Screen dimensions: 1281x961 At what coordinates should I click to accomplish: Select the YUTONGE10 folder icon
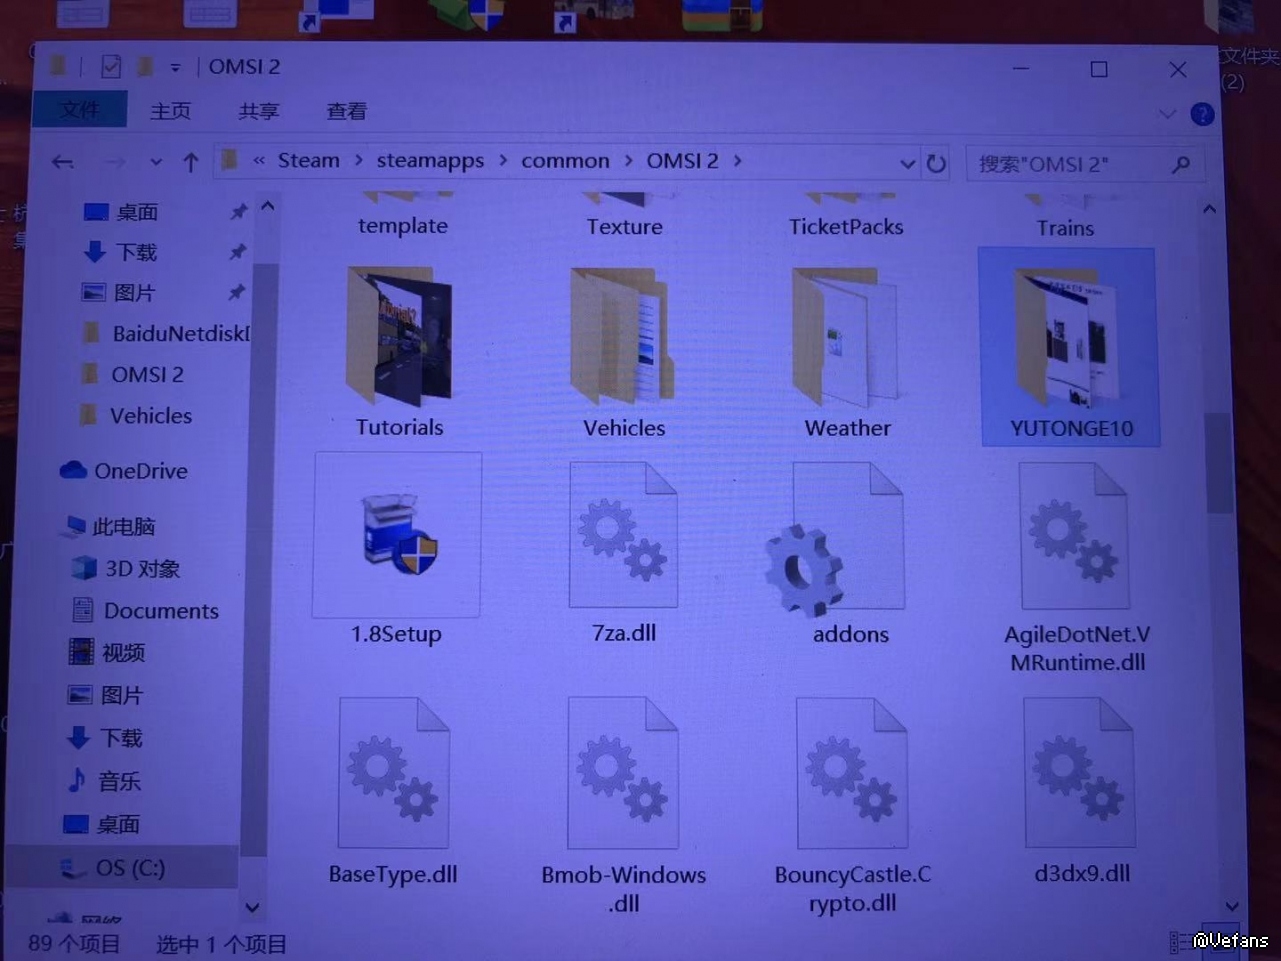1067,337
